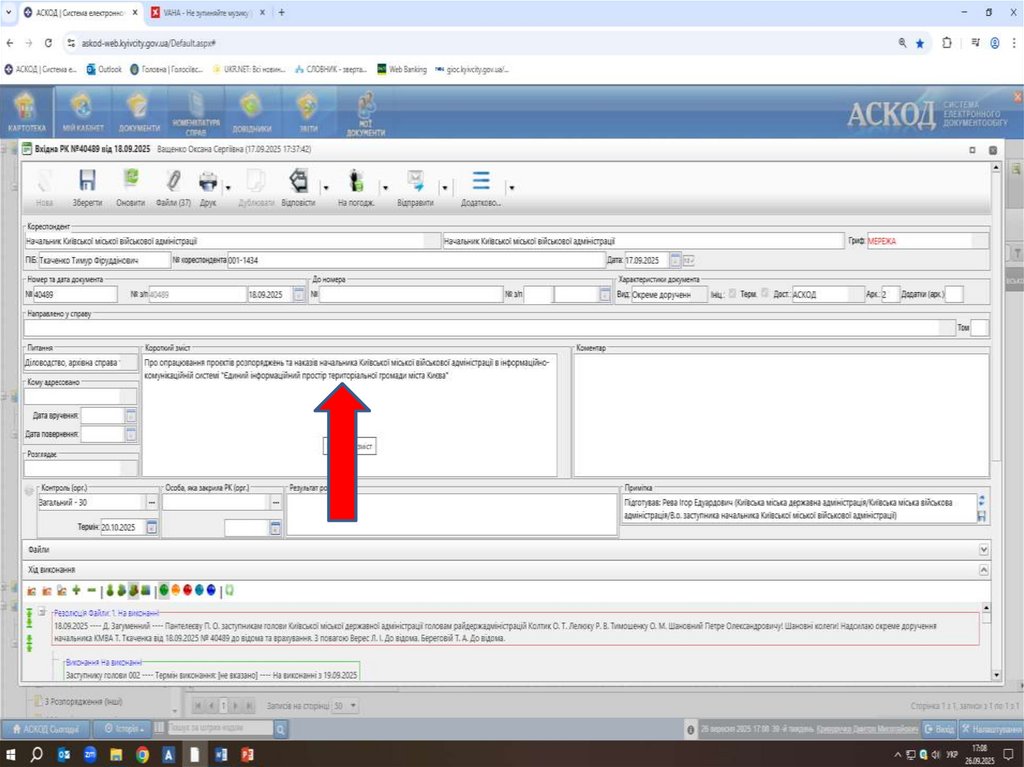This screenshot has width=1024, height=767.
Task: Expand the Файли panel
Action: point(984,549)
